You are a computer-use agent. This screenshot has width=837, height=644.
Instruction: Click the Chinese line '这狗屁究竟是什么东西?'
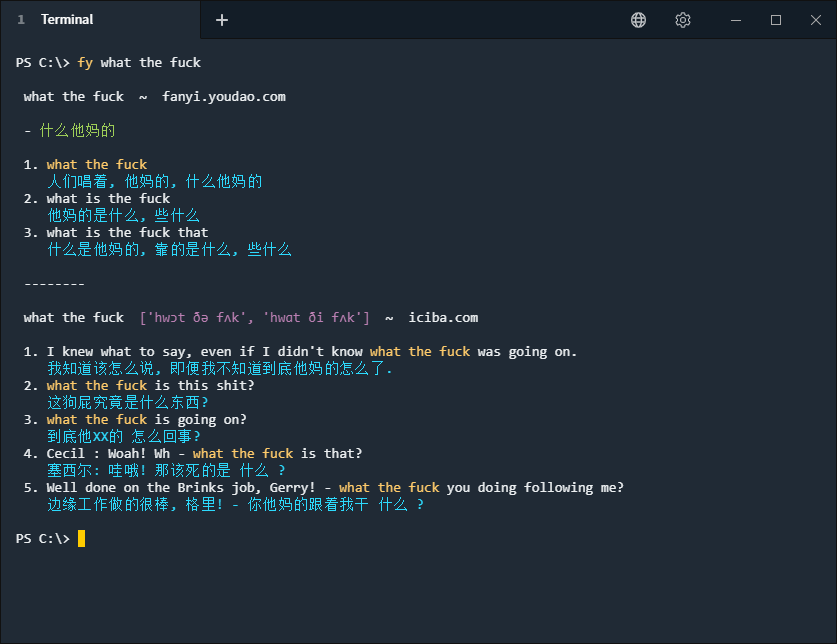[x=128, y=403]
